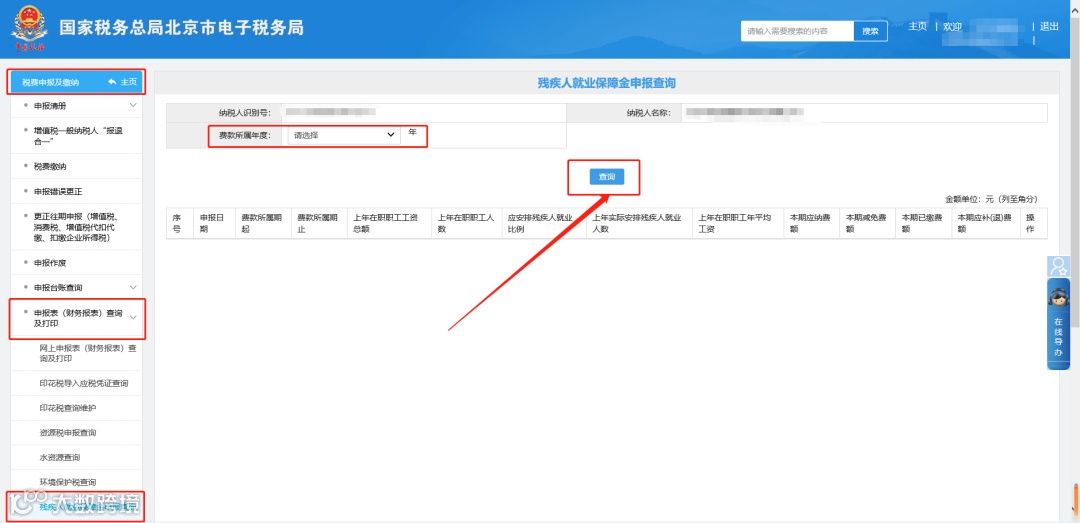Click 本期应纳费额 column header

809,223
